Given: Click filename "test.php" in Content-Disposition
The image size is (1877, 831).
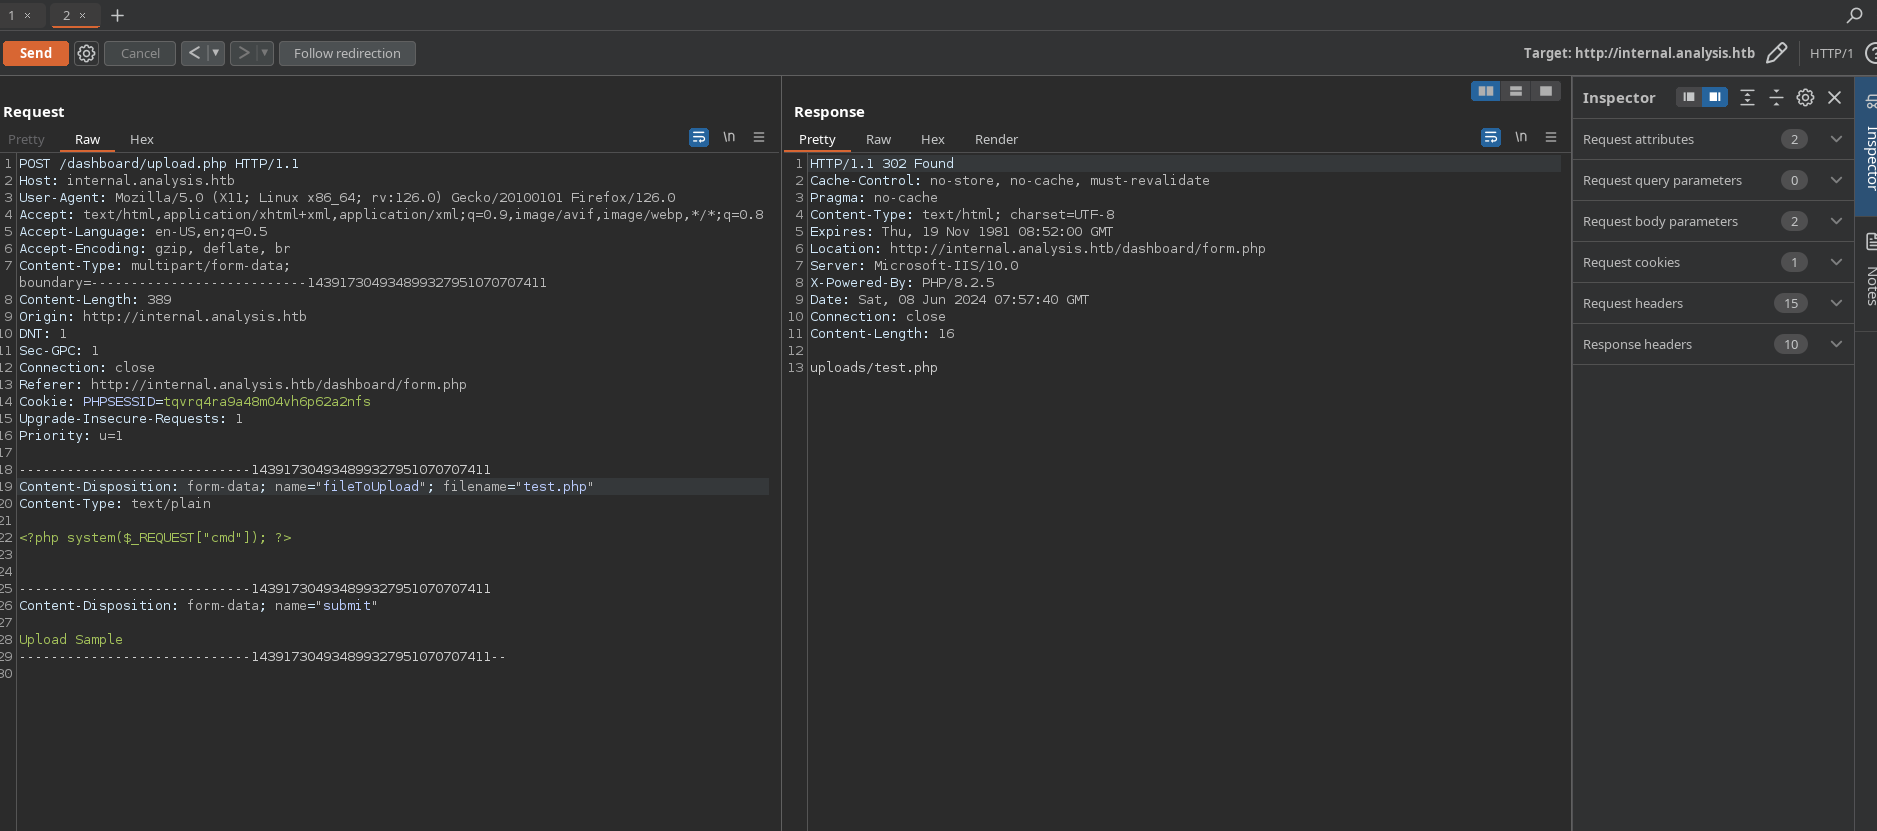Looking at the screenshot, I should (x=555, y=486).
